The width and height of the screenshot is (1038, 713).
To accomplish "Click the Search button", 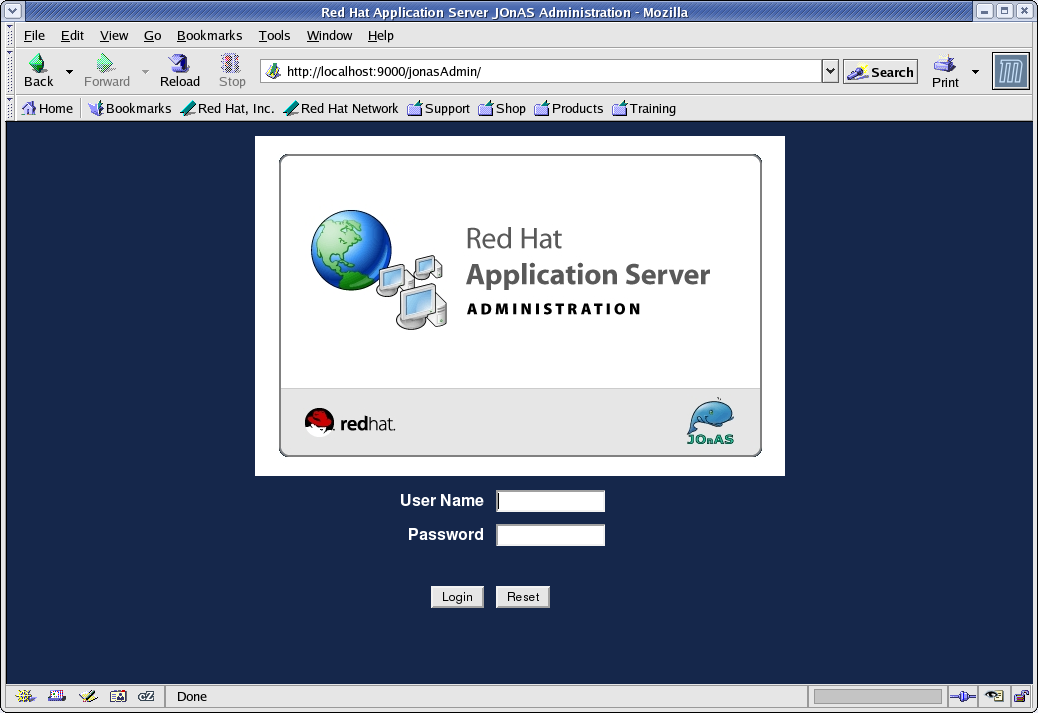I will point(880,71).
